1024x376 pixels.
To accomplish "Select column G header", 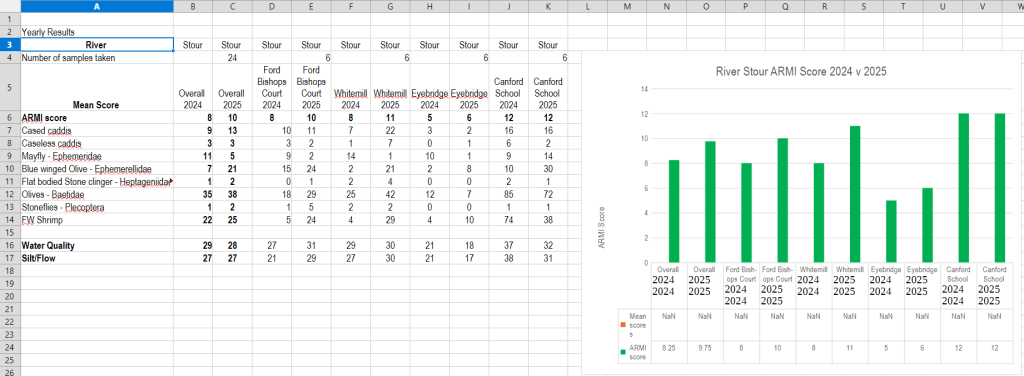I will click(x=390, y=6).
